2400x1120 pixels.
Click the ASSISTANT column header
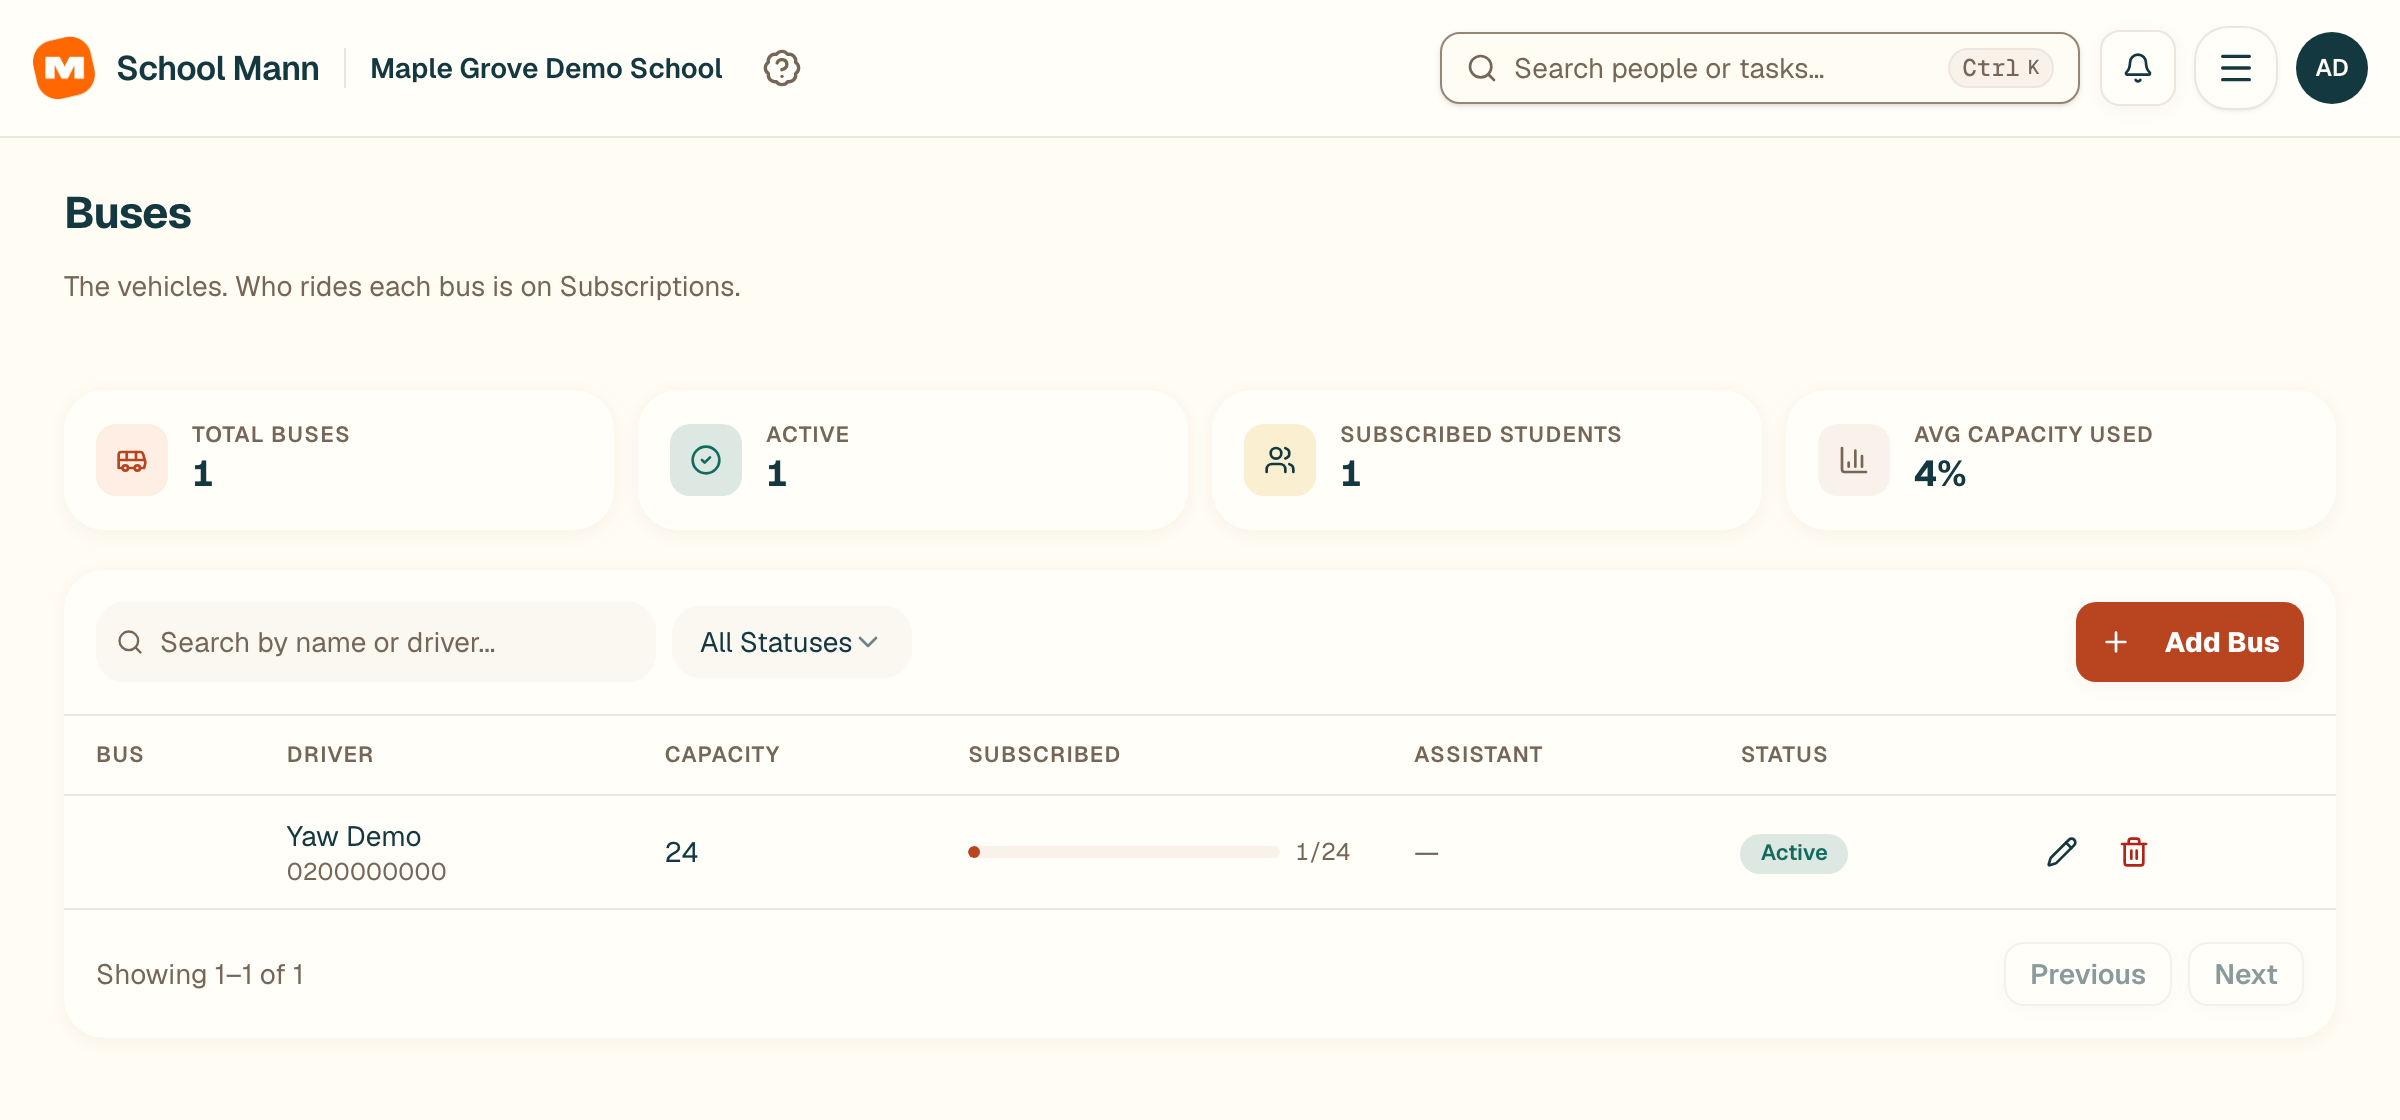1478,755
